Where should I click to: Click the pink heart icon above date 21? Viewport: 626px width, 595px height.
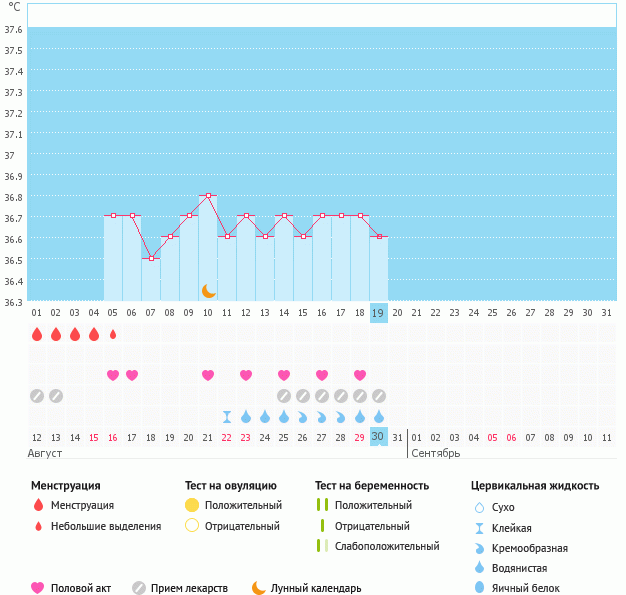(208, 375)
